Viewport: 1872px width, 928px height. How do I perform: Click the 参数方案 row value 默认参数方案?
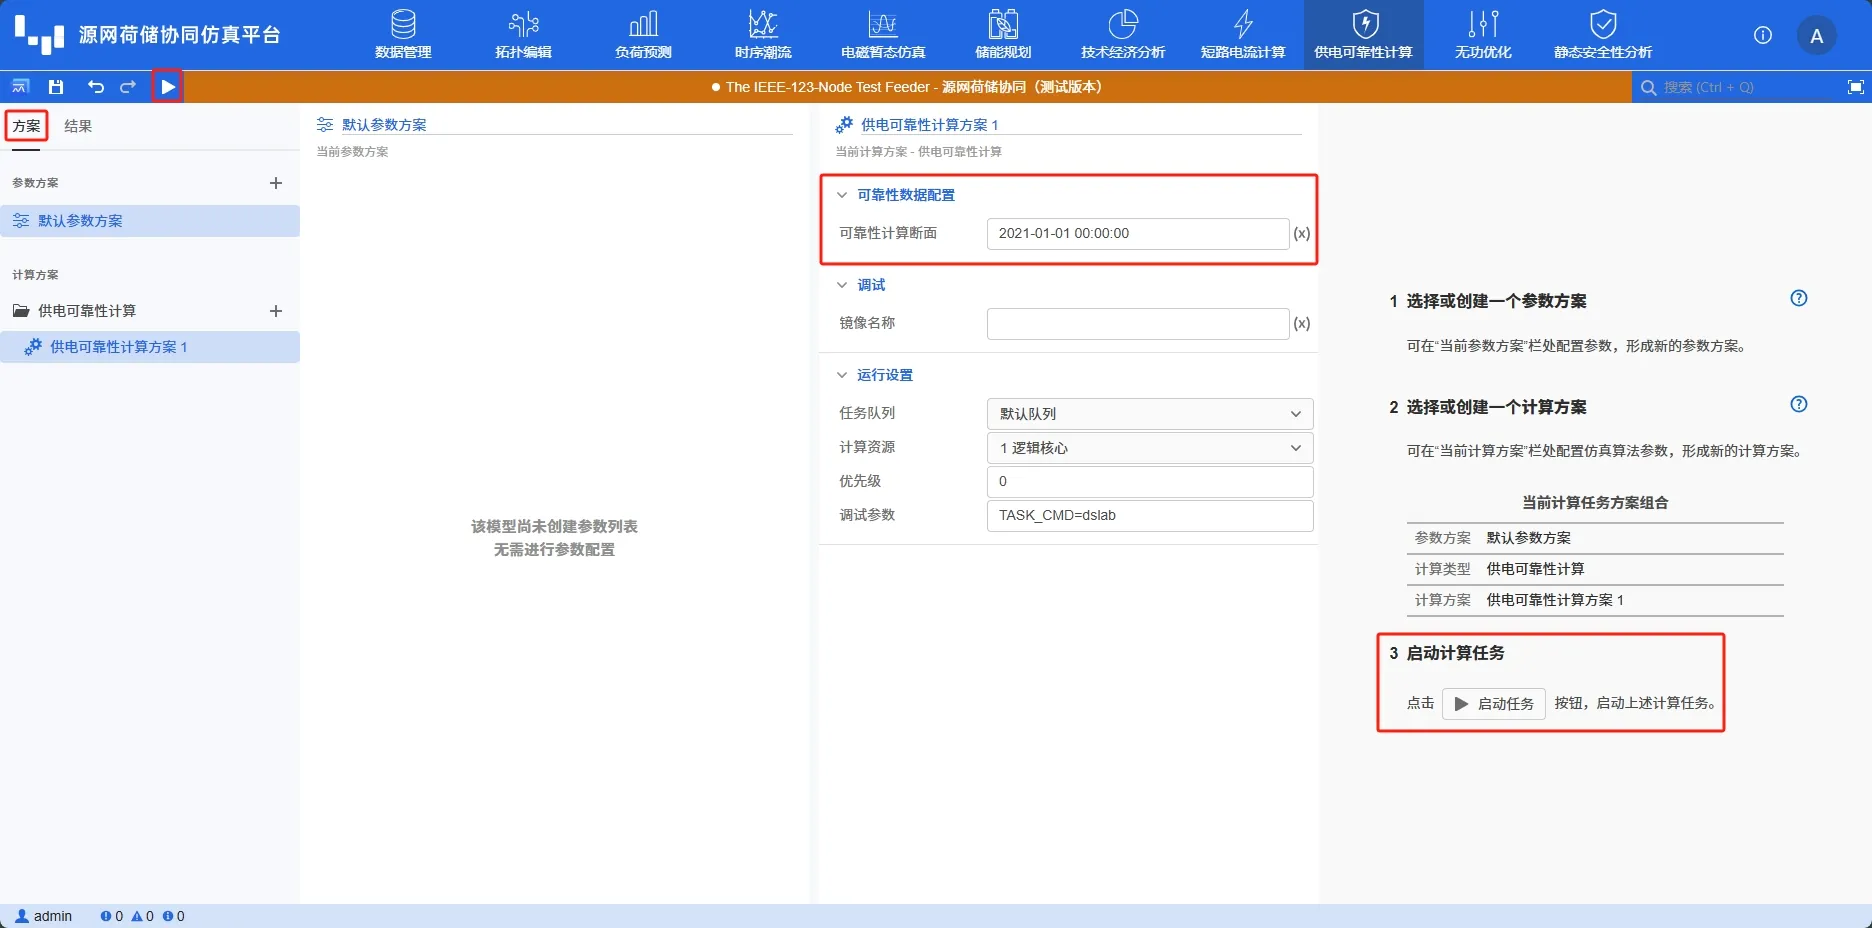tap(1528, 538)
